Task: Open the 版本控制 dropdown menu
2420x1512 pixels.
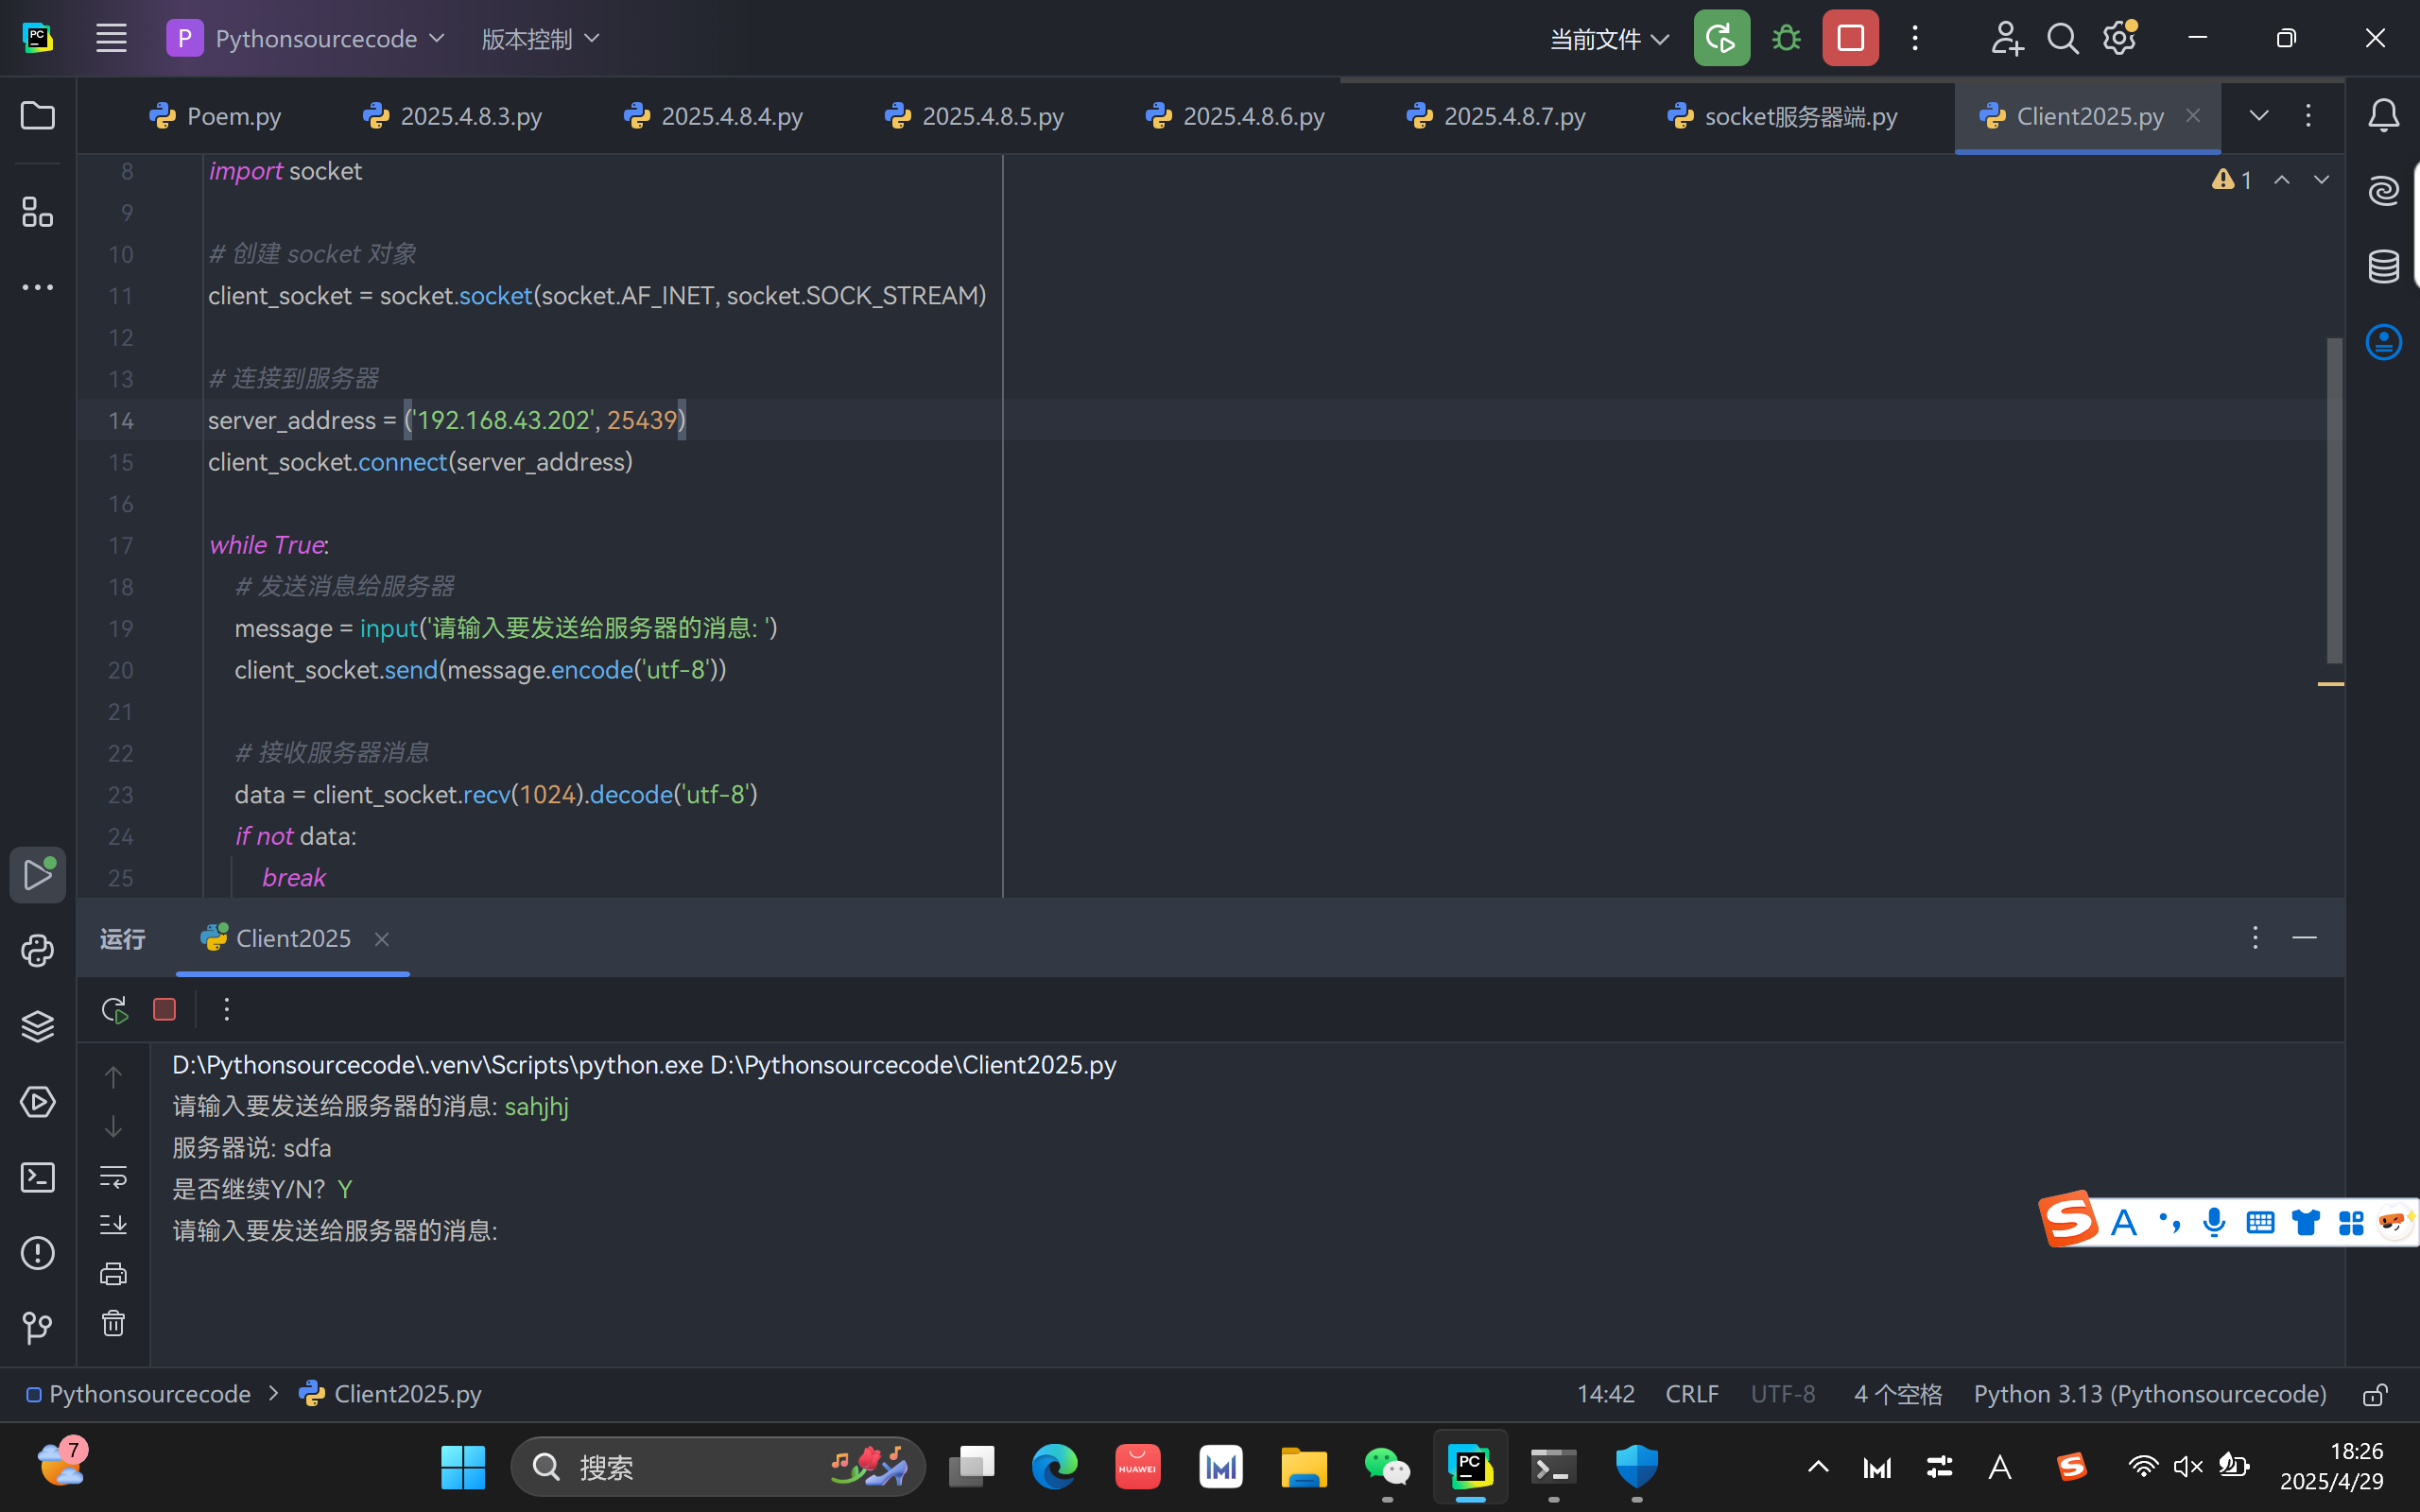Action: point(540,39)
